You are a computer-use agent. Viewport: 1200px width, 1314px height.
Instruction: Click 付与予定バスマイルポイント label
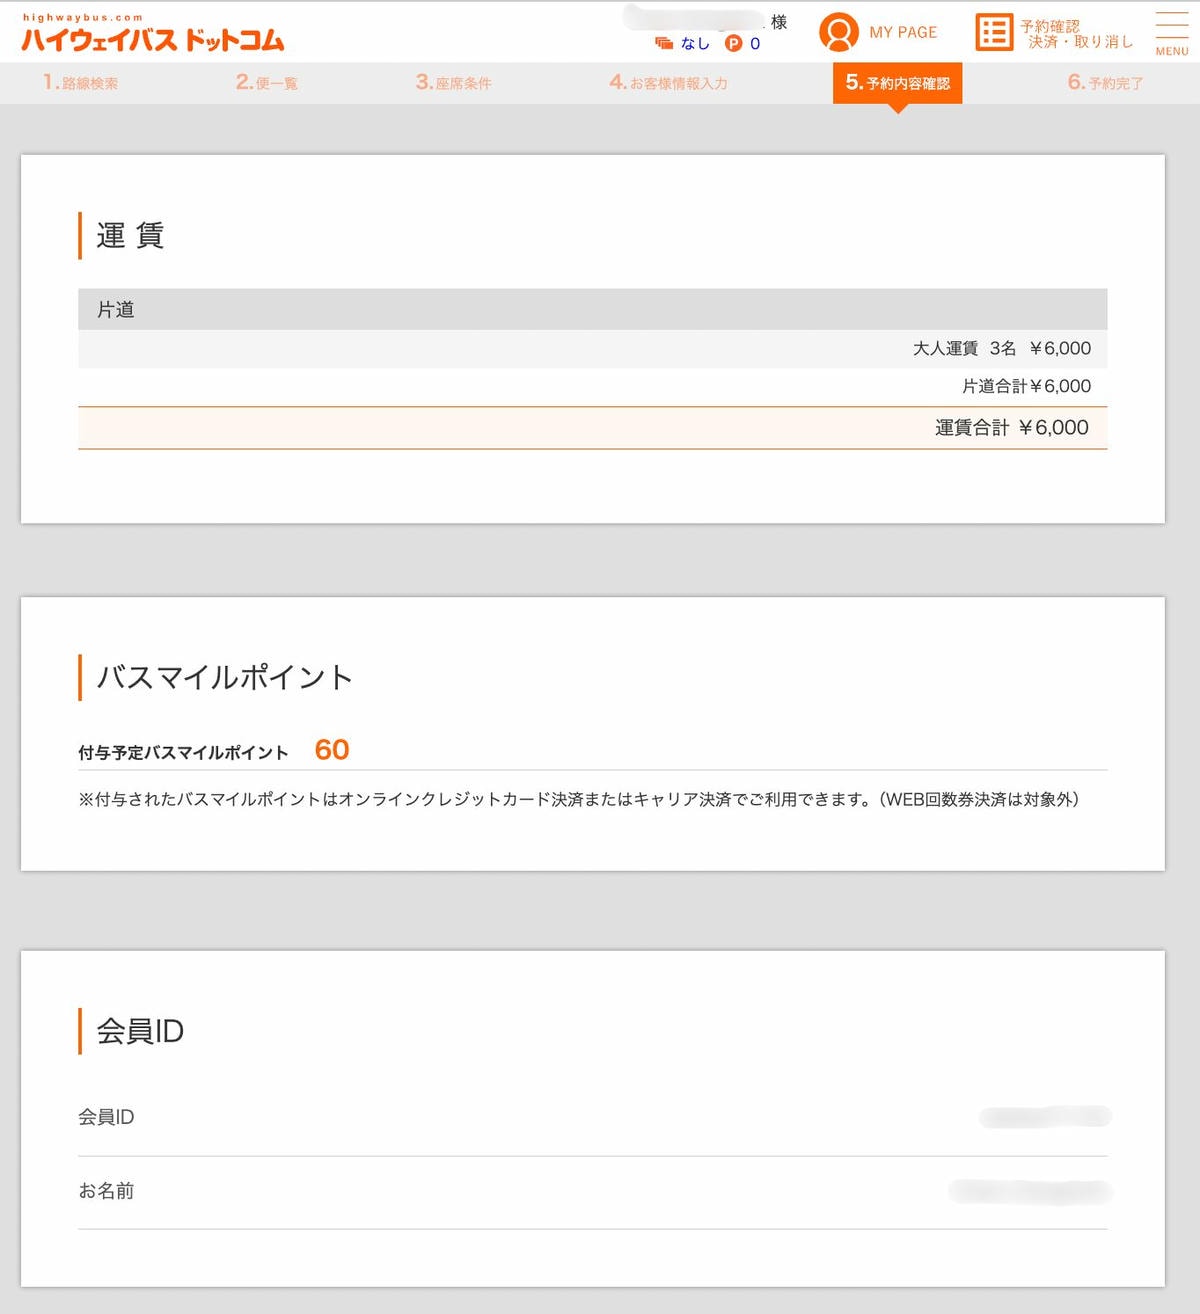point(183,753)
